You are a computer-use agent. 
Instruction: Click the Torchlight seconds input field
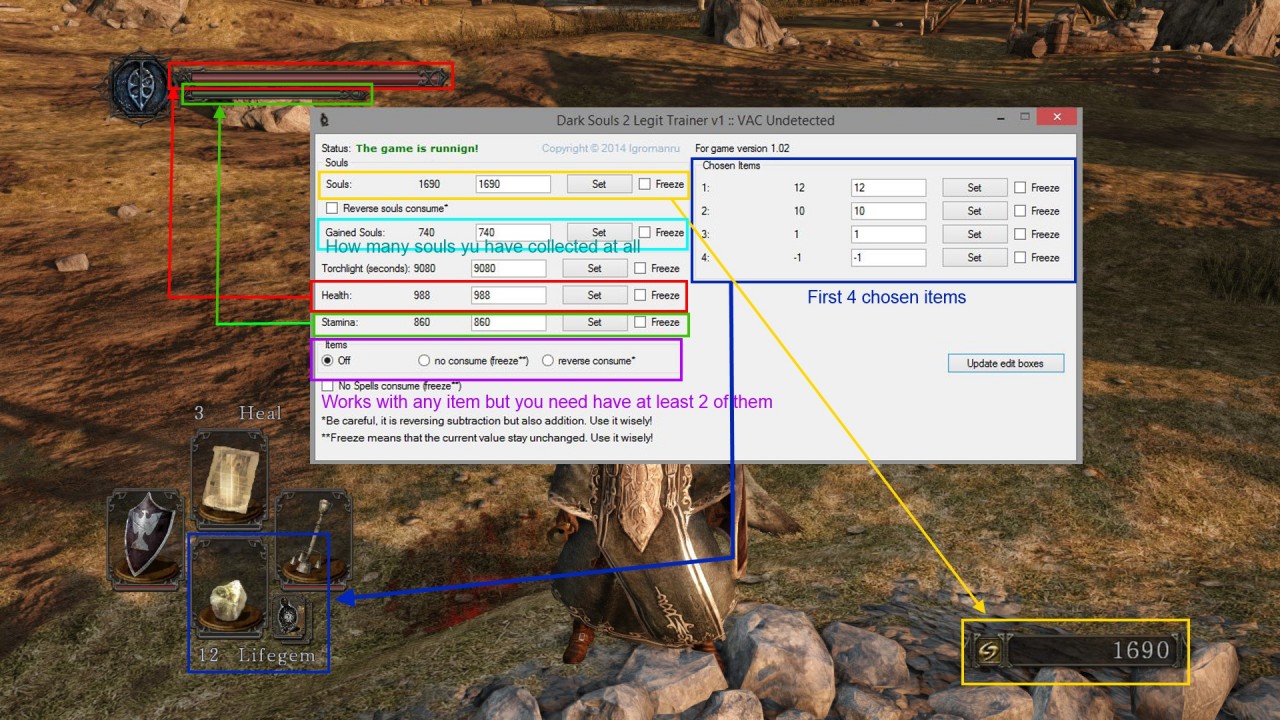pyautogui.click(x=508, y=268)
